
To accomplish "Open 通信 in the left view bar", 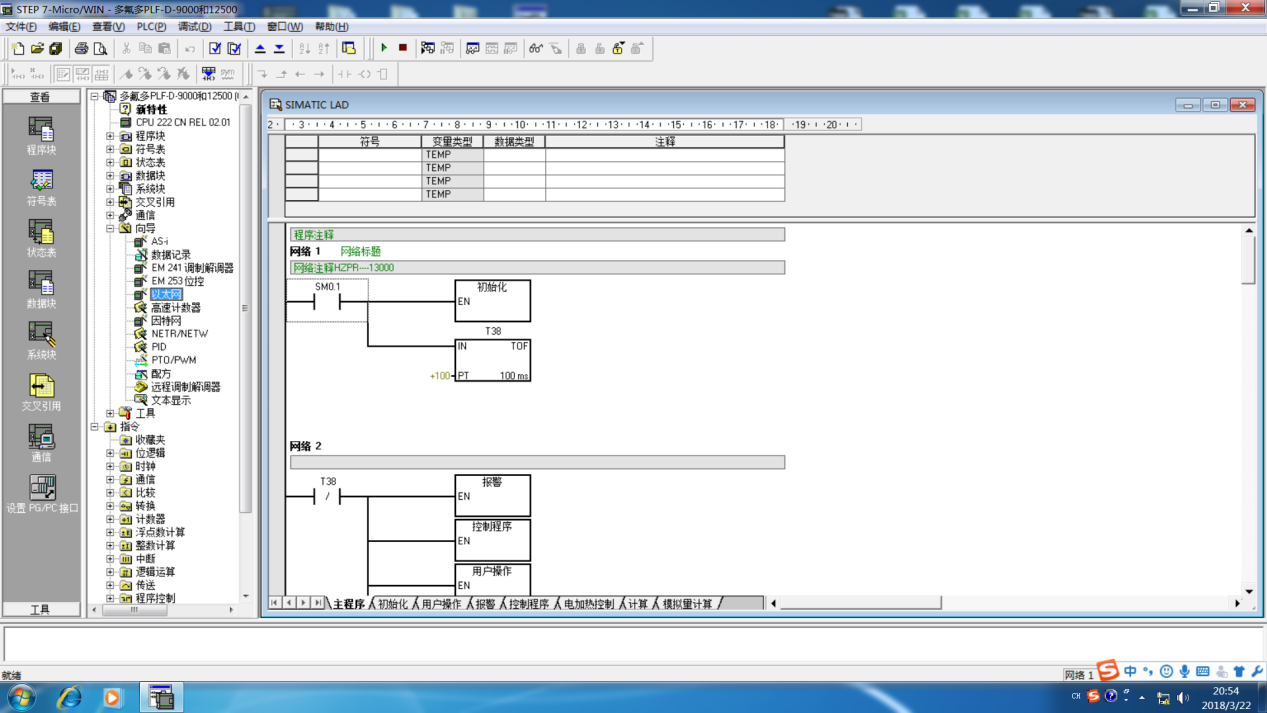I will click(x=41, y=443).
